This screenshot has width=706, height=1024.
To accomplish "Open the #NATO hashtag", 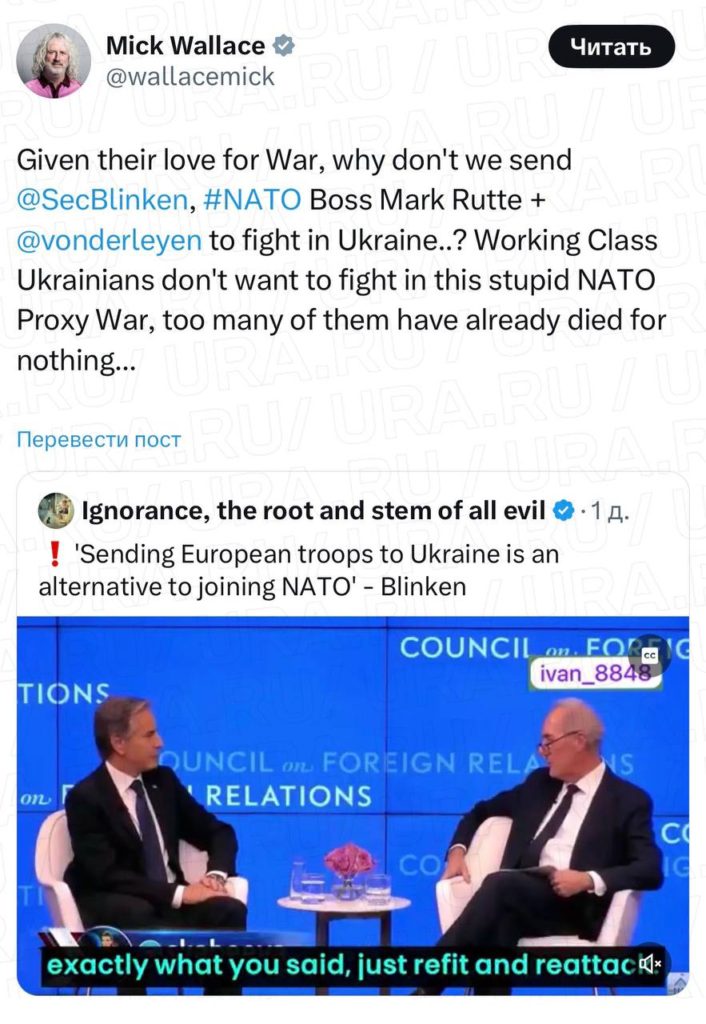I will pos(250,199).
